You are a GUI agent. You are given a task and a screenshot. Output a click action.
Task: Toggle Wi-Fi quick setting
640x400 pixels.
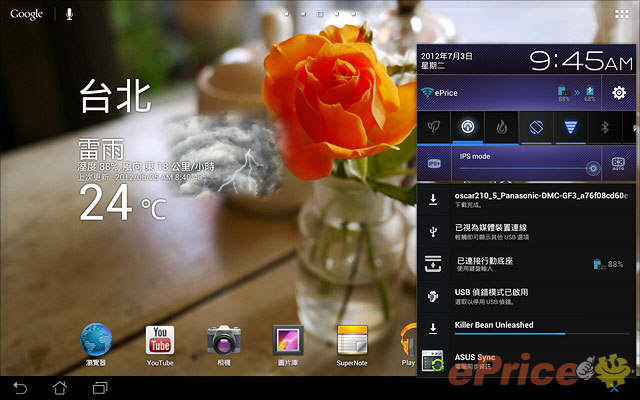[570, 127]
